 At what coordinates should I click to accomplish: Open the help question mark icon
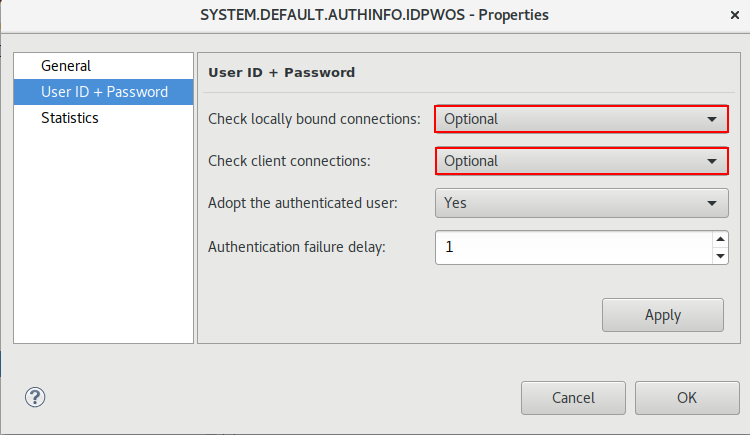tap(35, 397)
